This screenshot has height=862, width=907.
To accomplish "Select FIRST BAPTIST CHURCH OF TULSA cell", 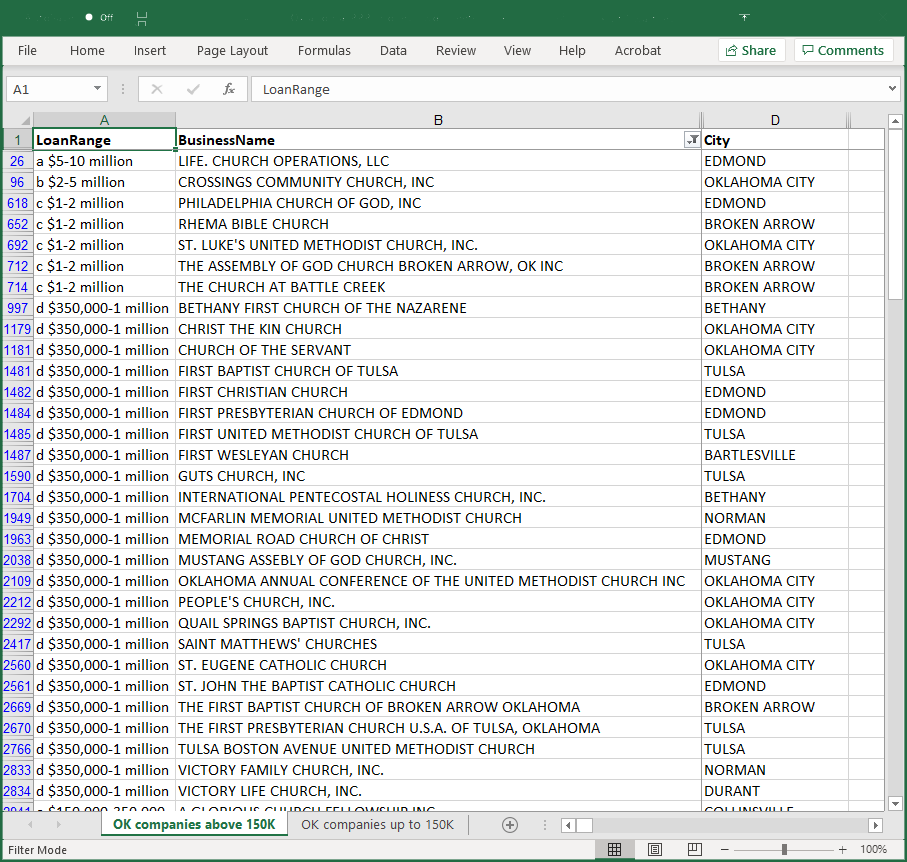I will pos(438,371).
